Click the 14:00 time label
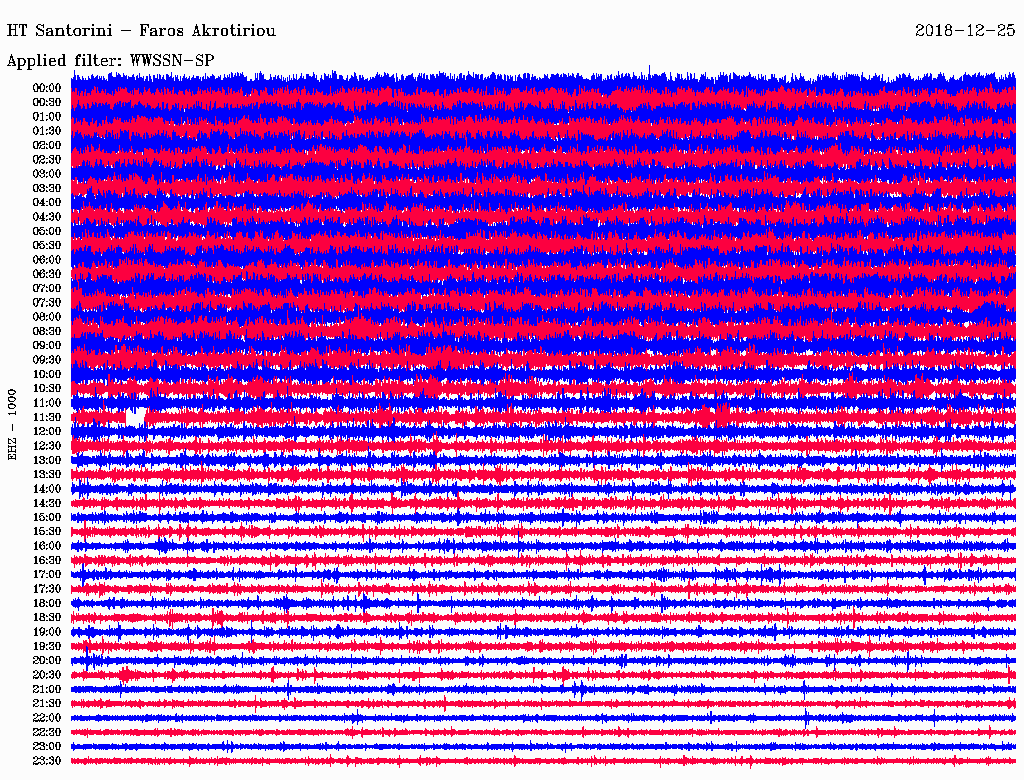This screenshot has width=1024, height=780. tap(47, 489)
